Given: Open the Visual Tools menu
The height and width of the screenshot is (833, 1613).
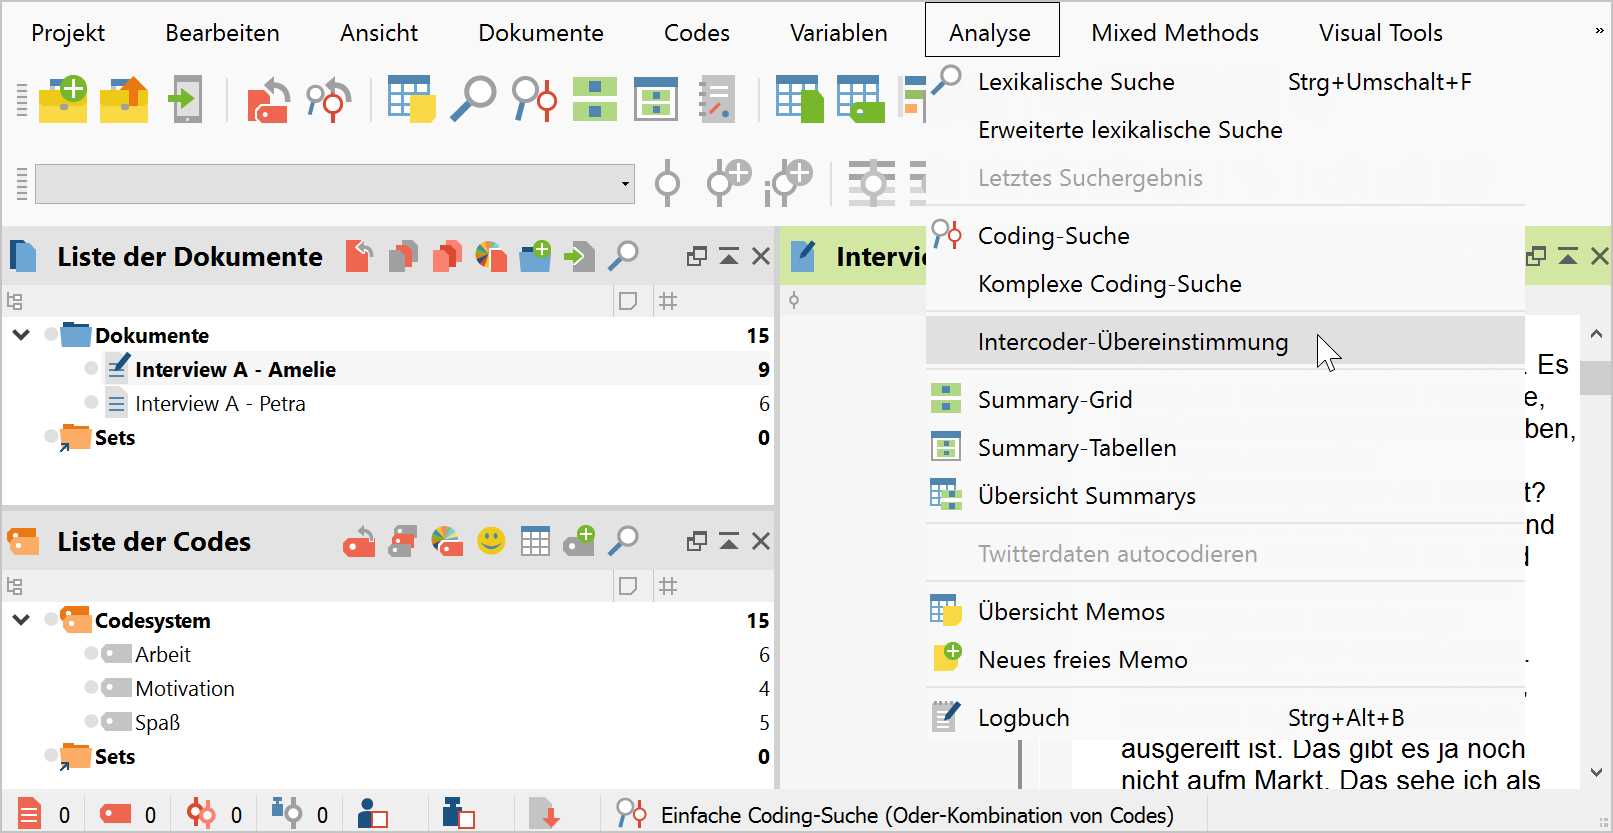Looking at the screenshot, I should click(x=1380, y=33).
